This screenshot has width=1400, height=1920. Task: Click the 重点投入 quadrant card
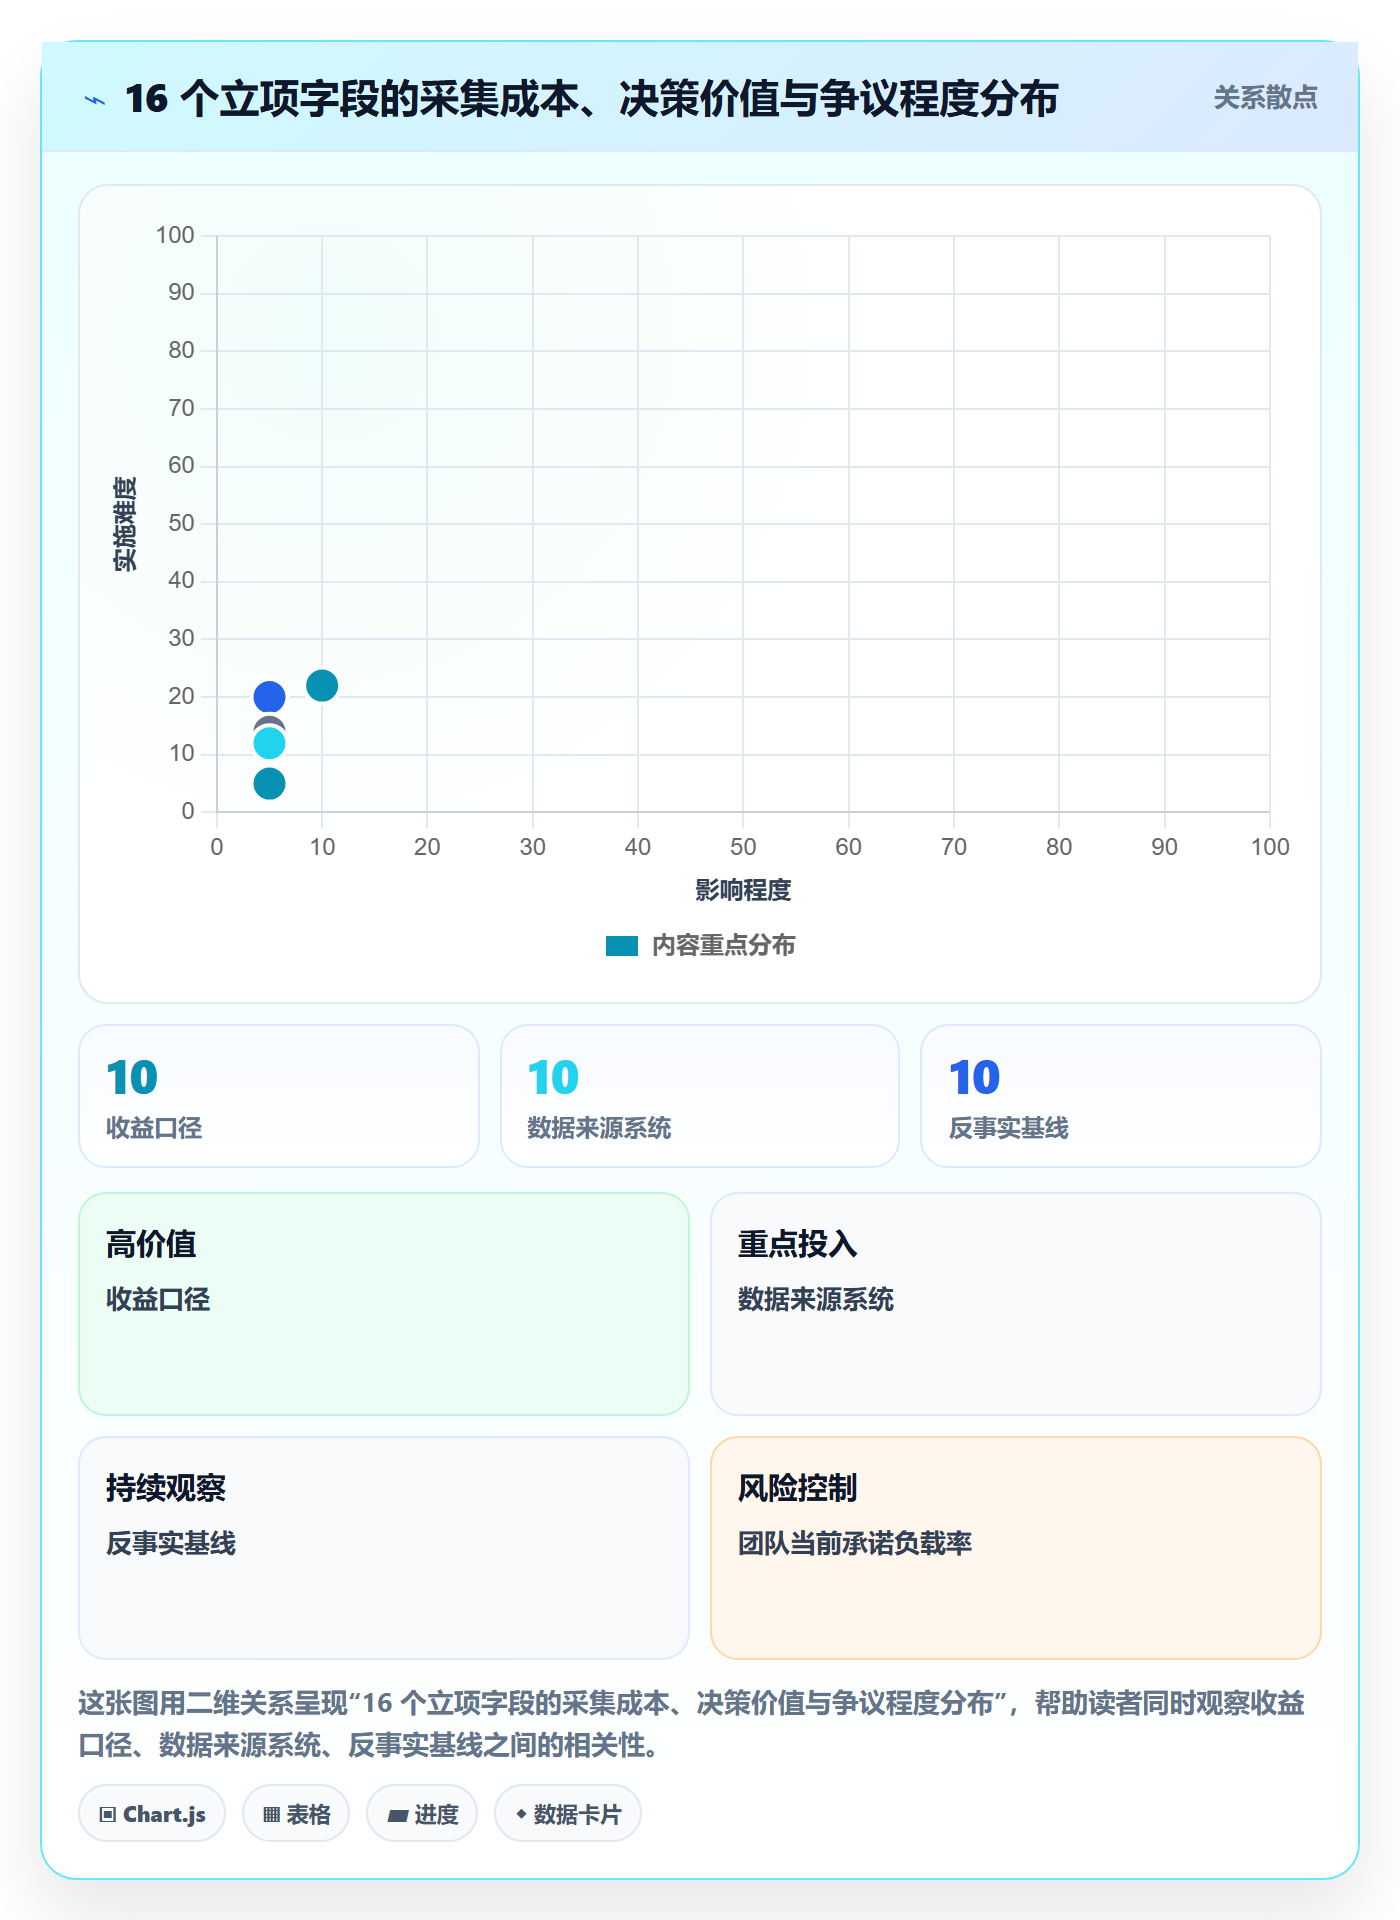[1016, 1304]
